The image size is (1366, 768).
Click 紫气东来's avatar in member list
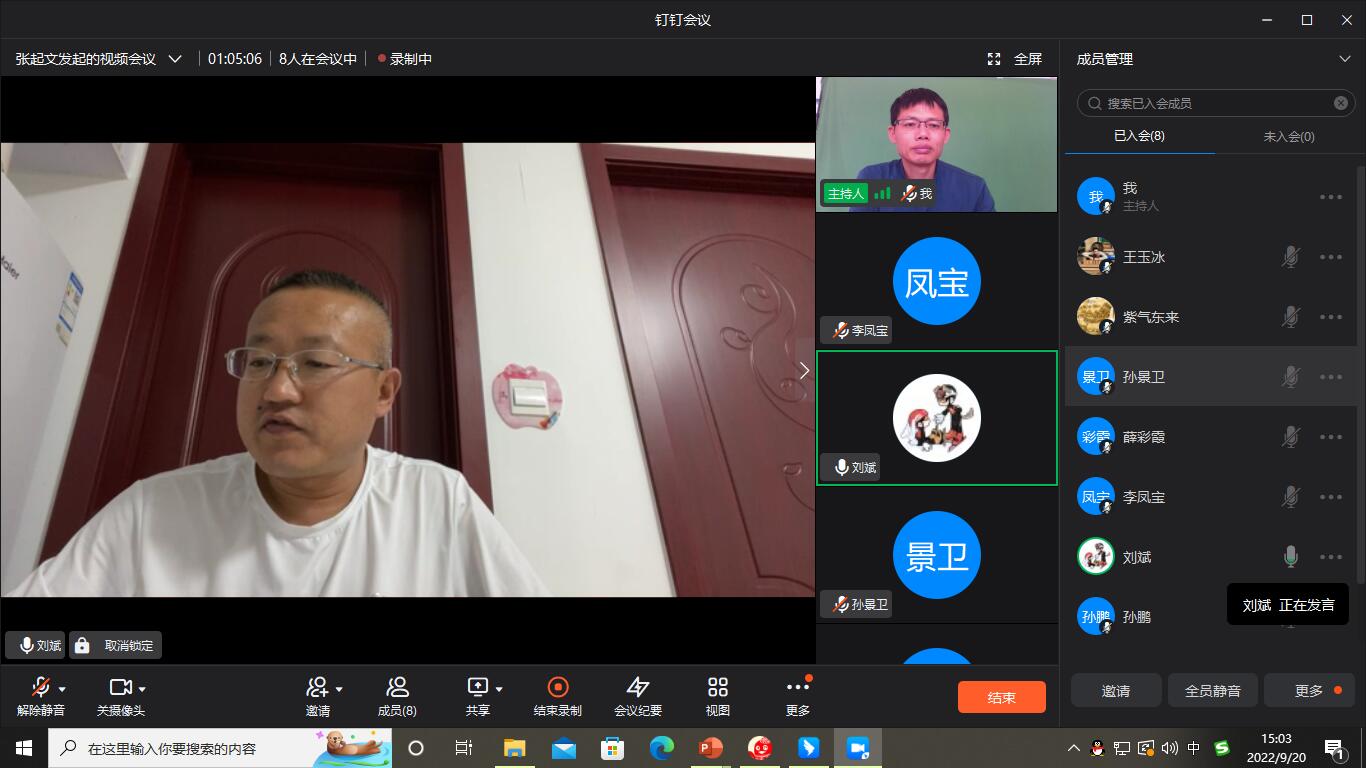point(1096,317)
